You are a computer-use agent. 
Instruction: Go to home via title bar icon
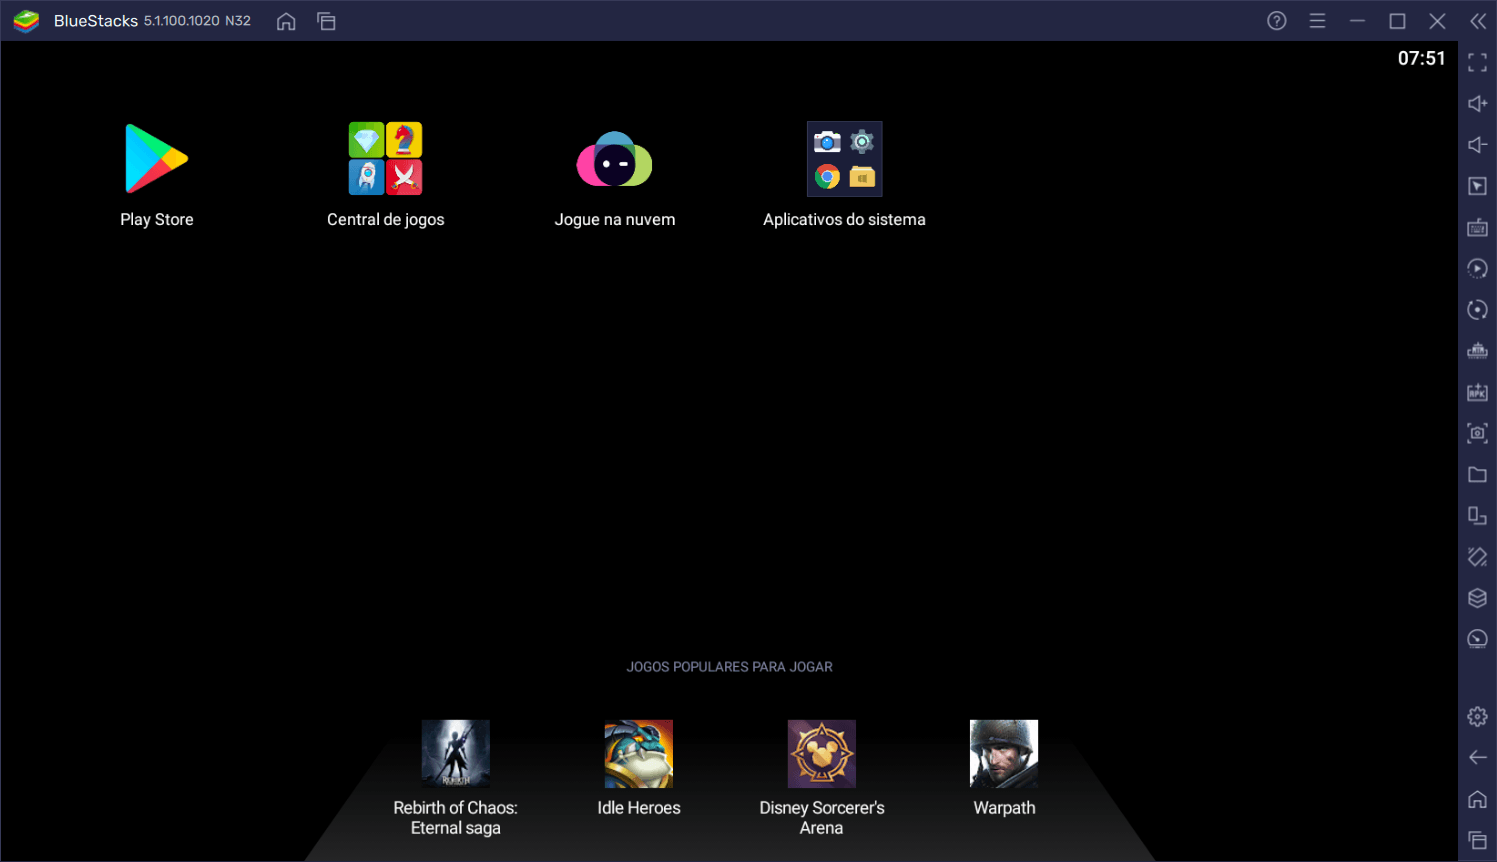coord(286,21)
